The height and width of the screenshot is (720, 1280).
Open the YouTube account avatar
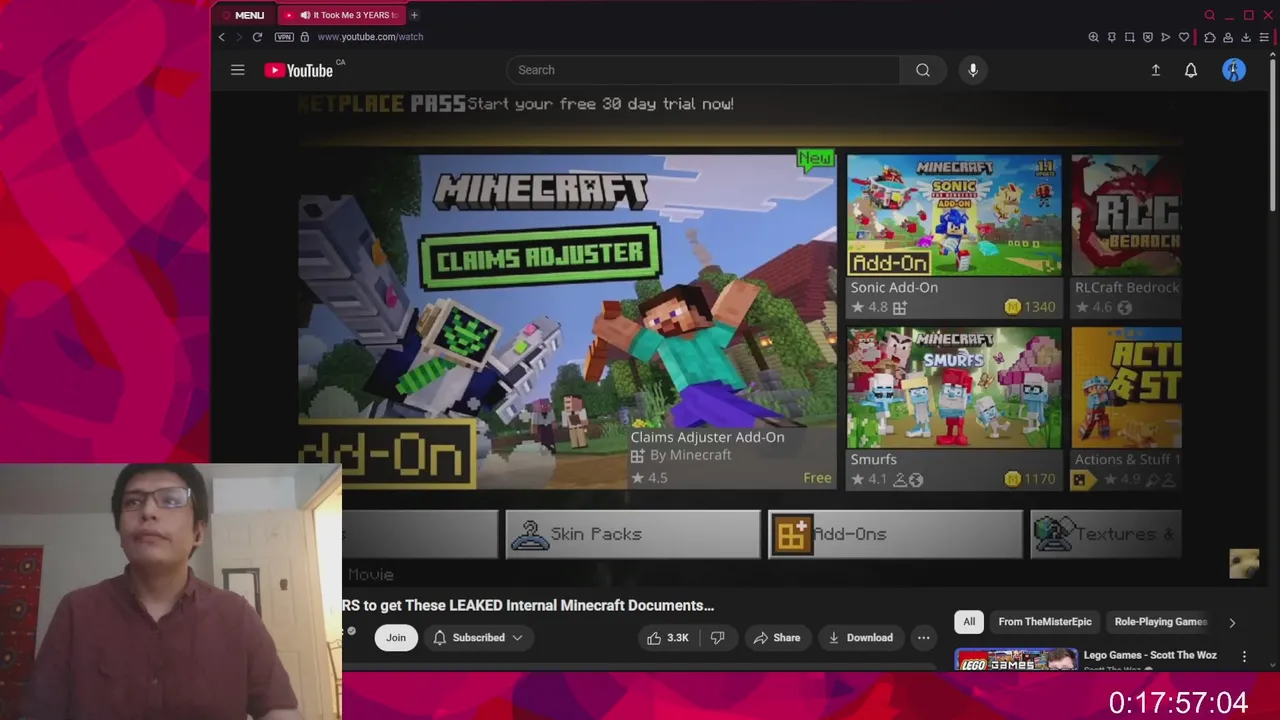pyautogui.click(x=1234, y=70)
